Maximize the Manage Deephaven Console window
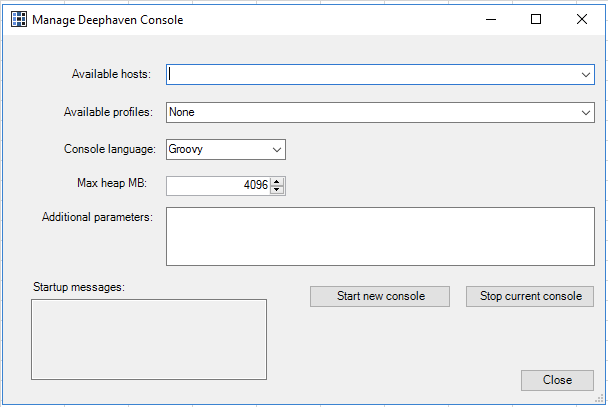This screenshot has width=608, height=407. coord(536,19)
